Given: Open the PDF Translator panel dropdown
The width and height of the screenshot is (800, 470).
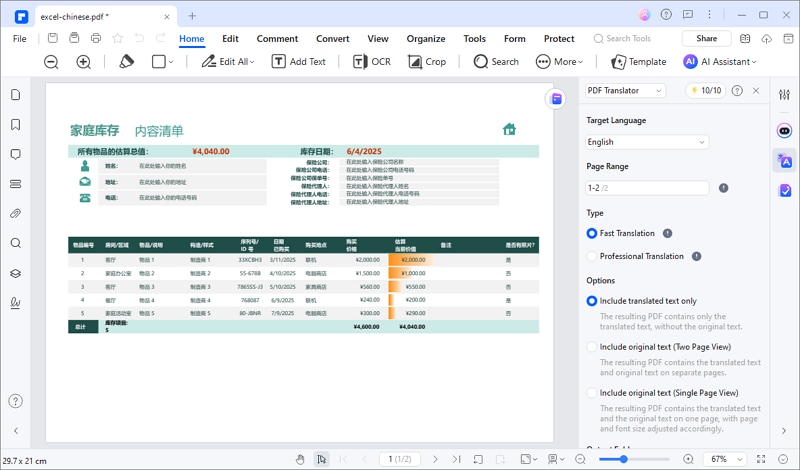Looking at the screenshot, I should 624,90.
